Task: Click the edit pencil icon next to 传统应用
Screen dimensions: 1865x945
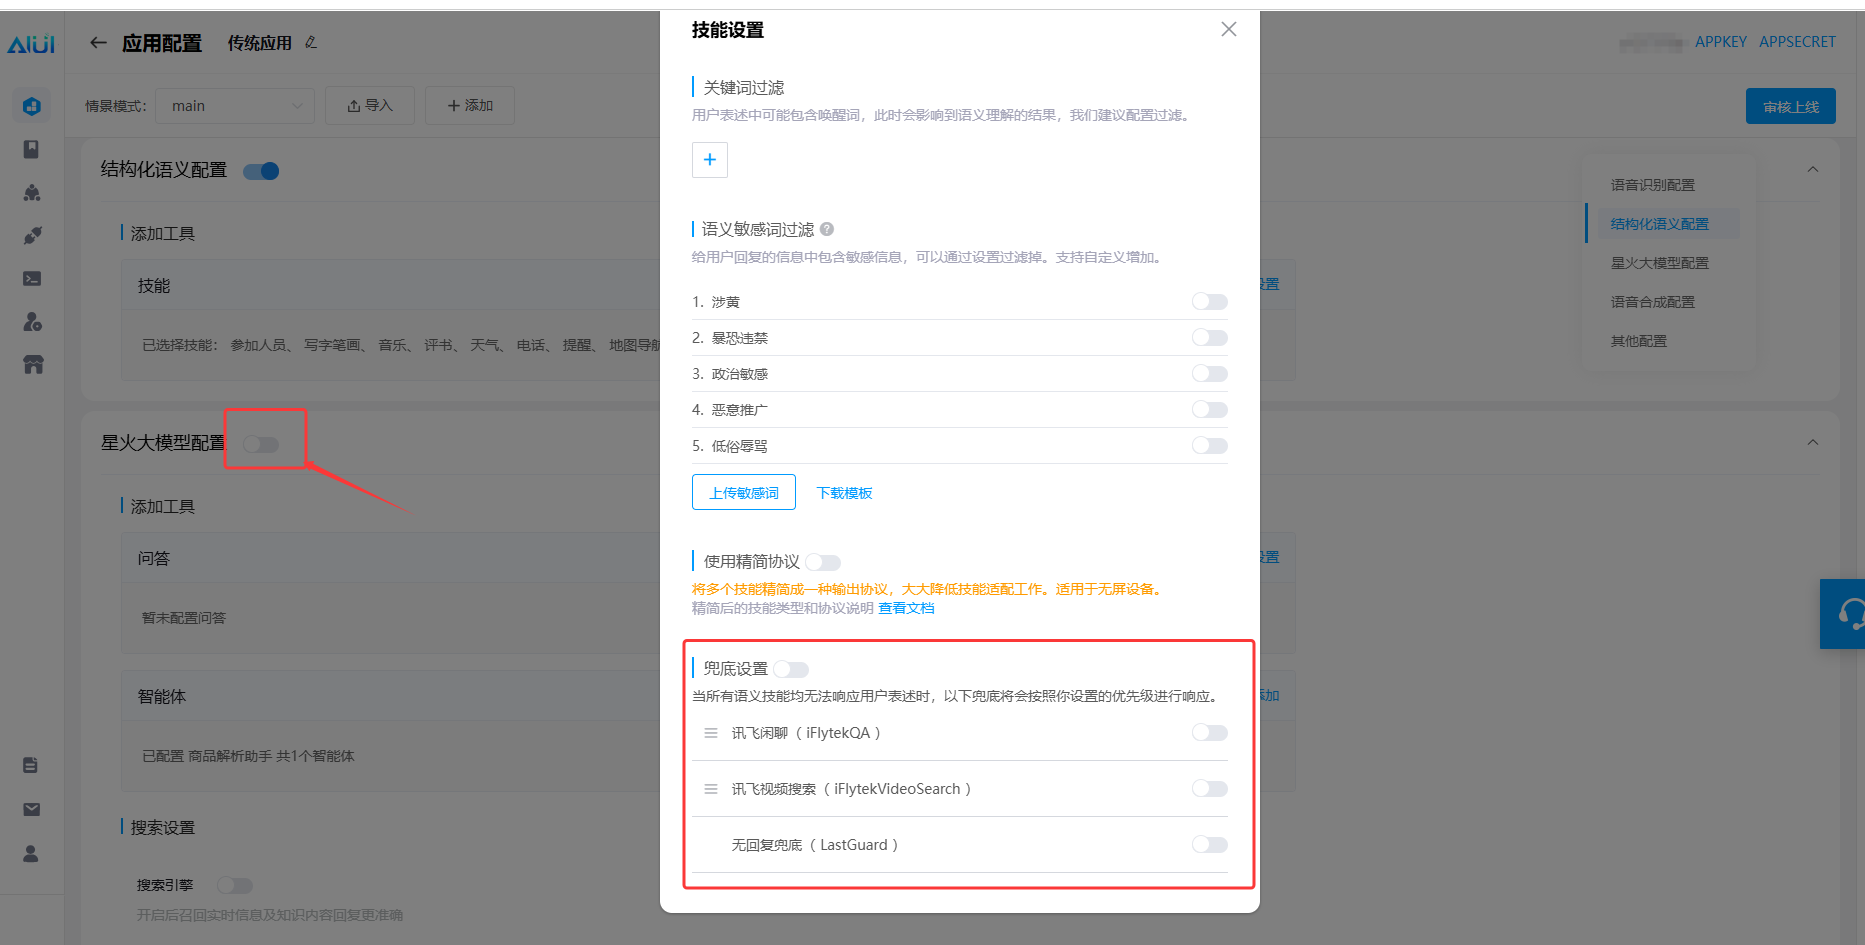Action: [x=311, y=42]
